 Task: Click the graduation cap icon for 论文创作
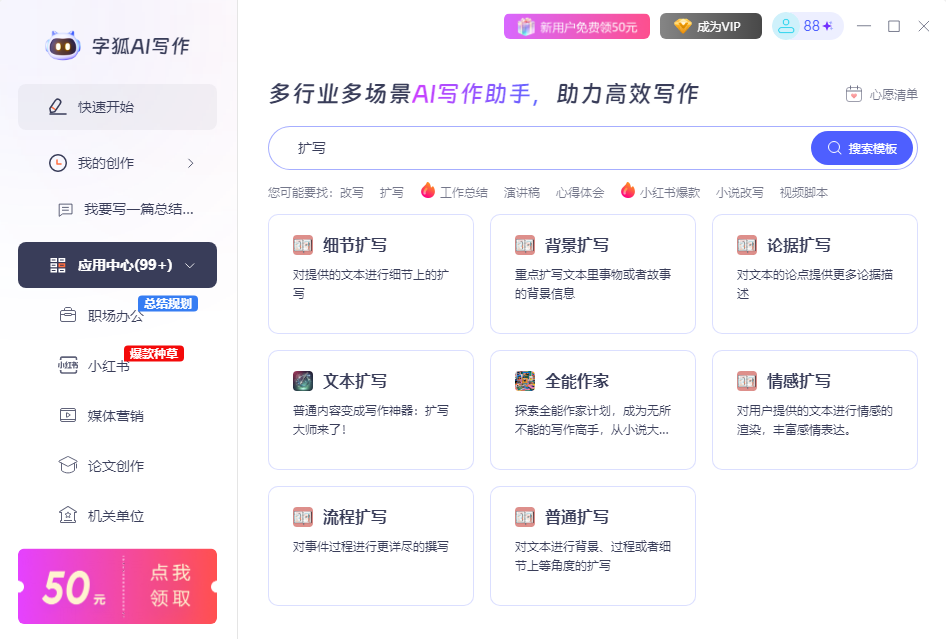(x=68, y=465)
